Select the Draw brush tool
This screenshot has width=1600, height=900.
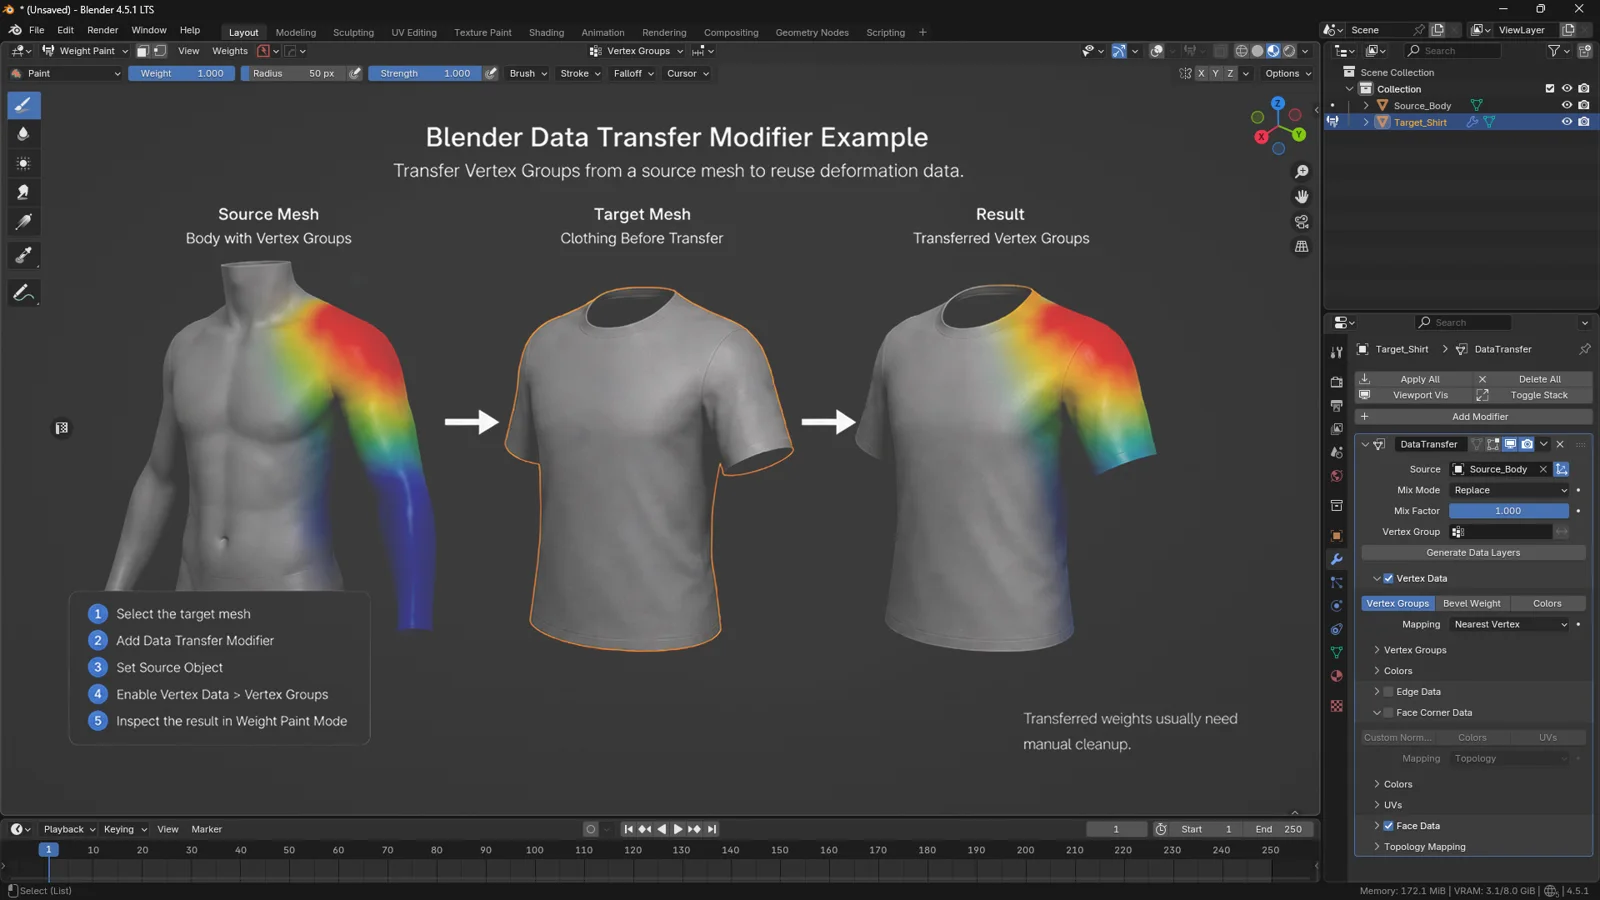coord(24,105)
